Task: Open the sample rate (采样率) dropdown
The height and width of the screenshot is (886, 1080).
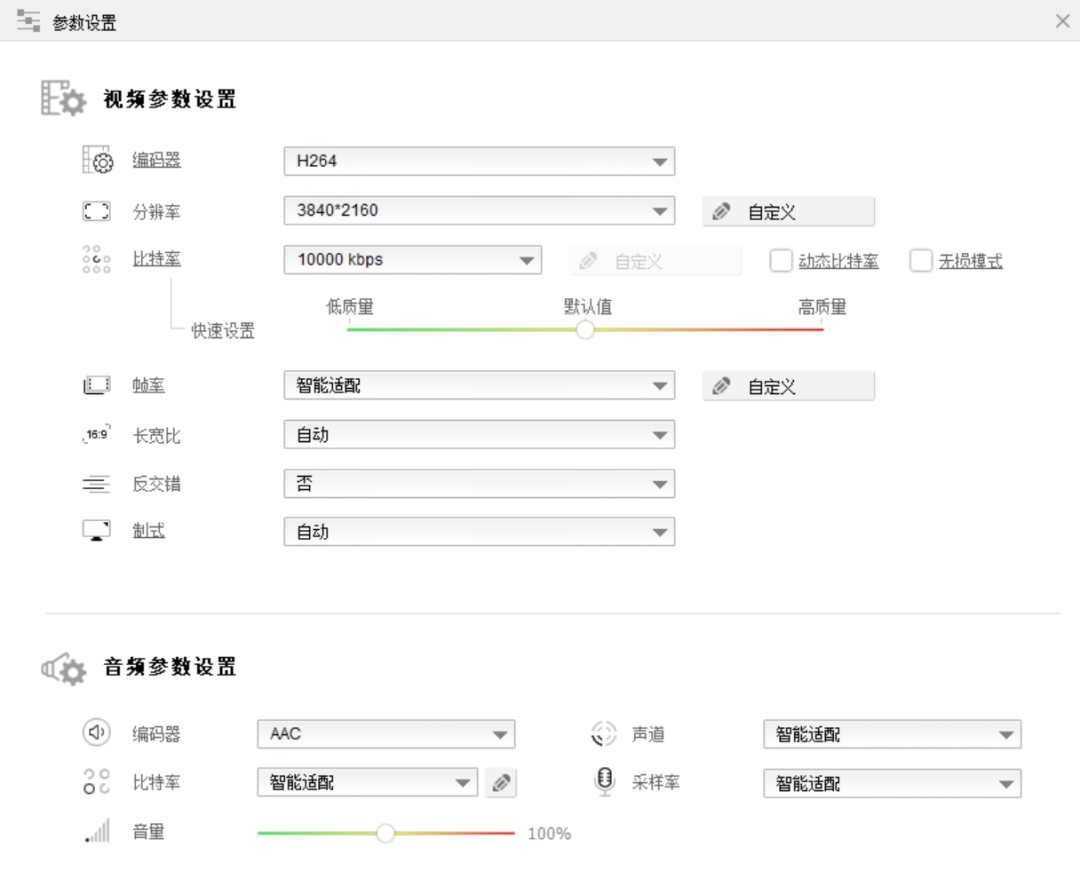Action: (892, 783)
